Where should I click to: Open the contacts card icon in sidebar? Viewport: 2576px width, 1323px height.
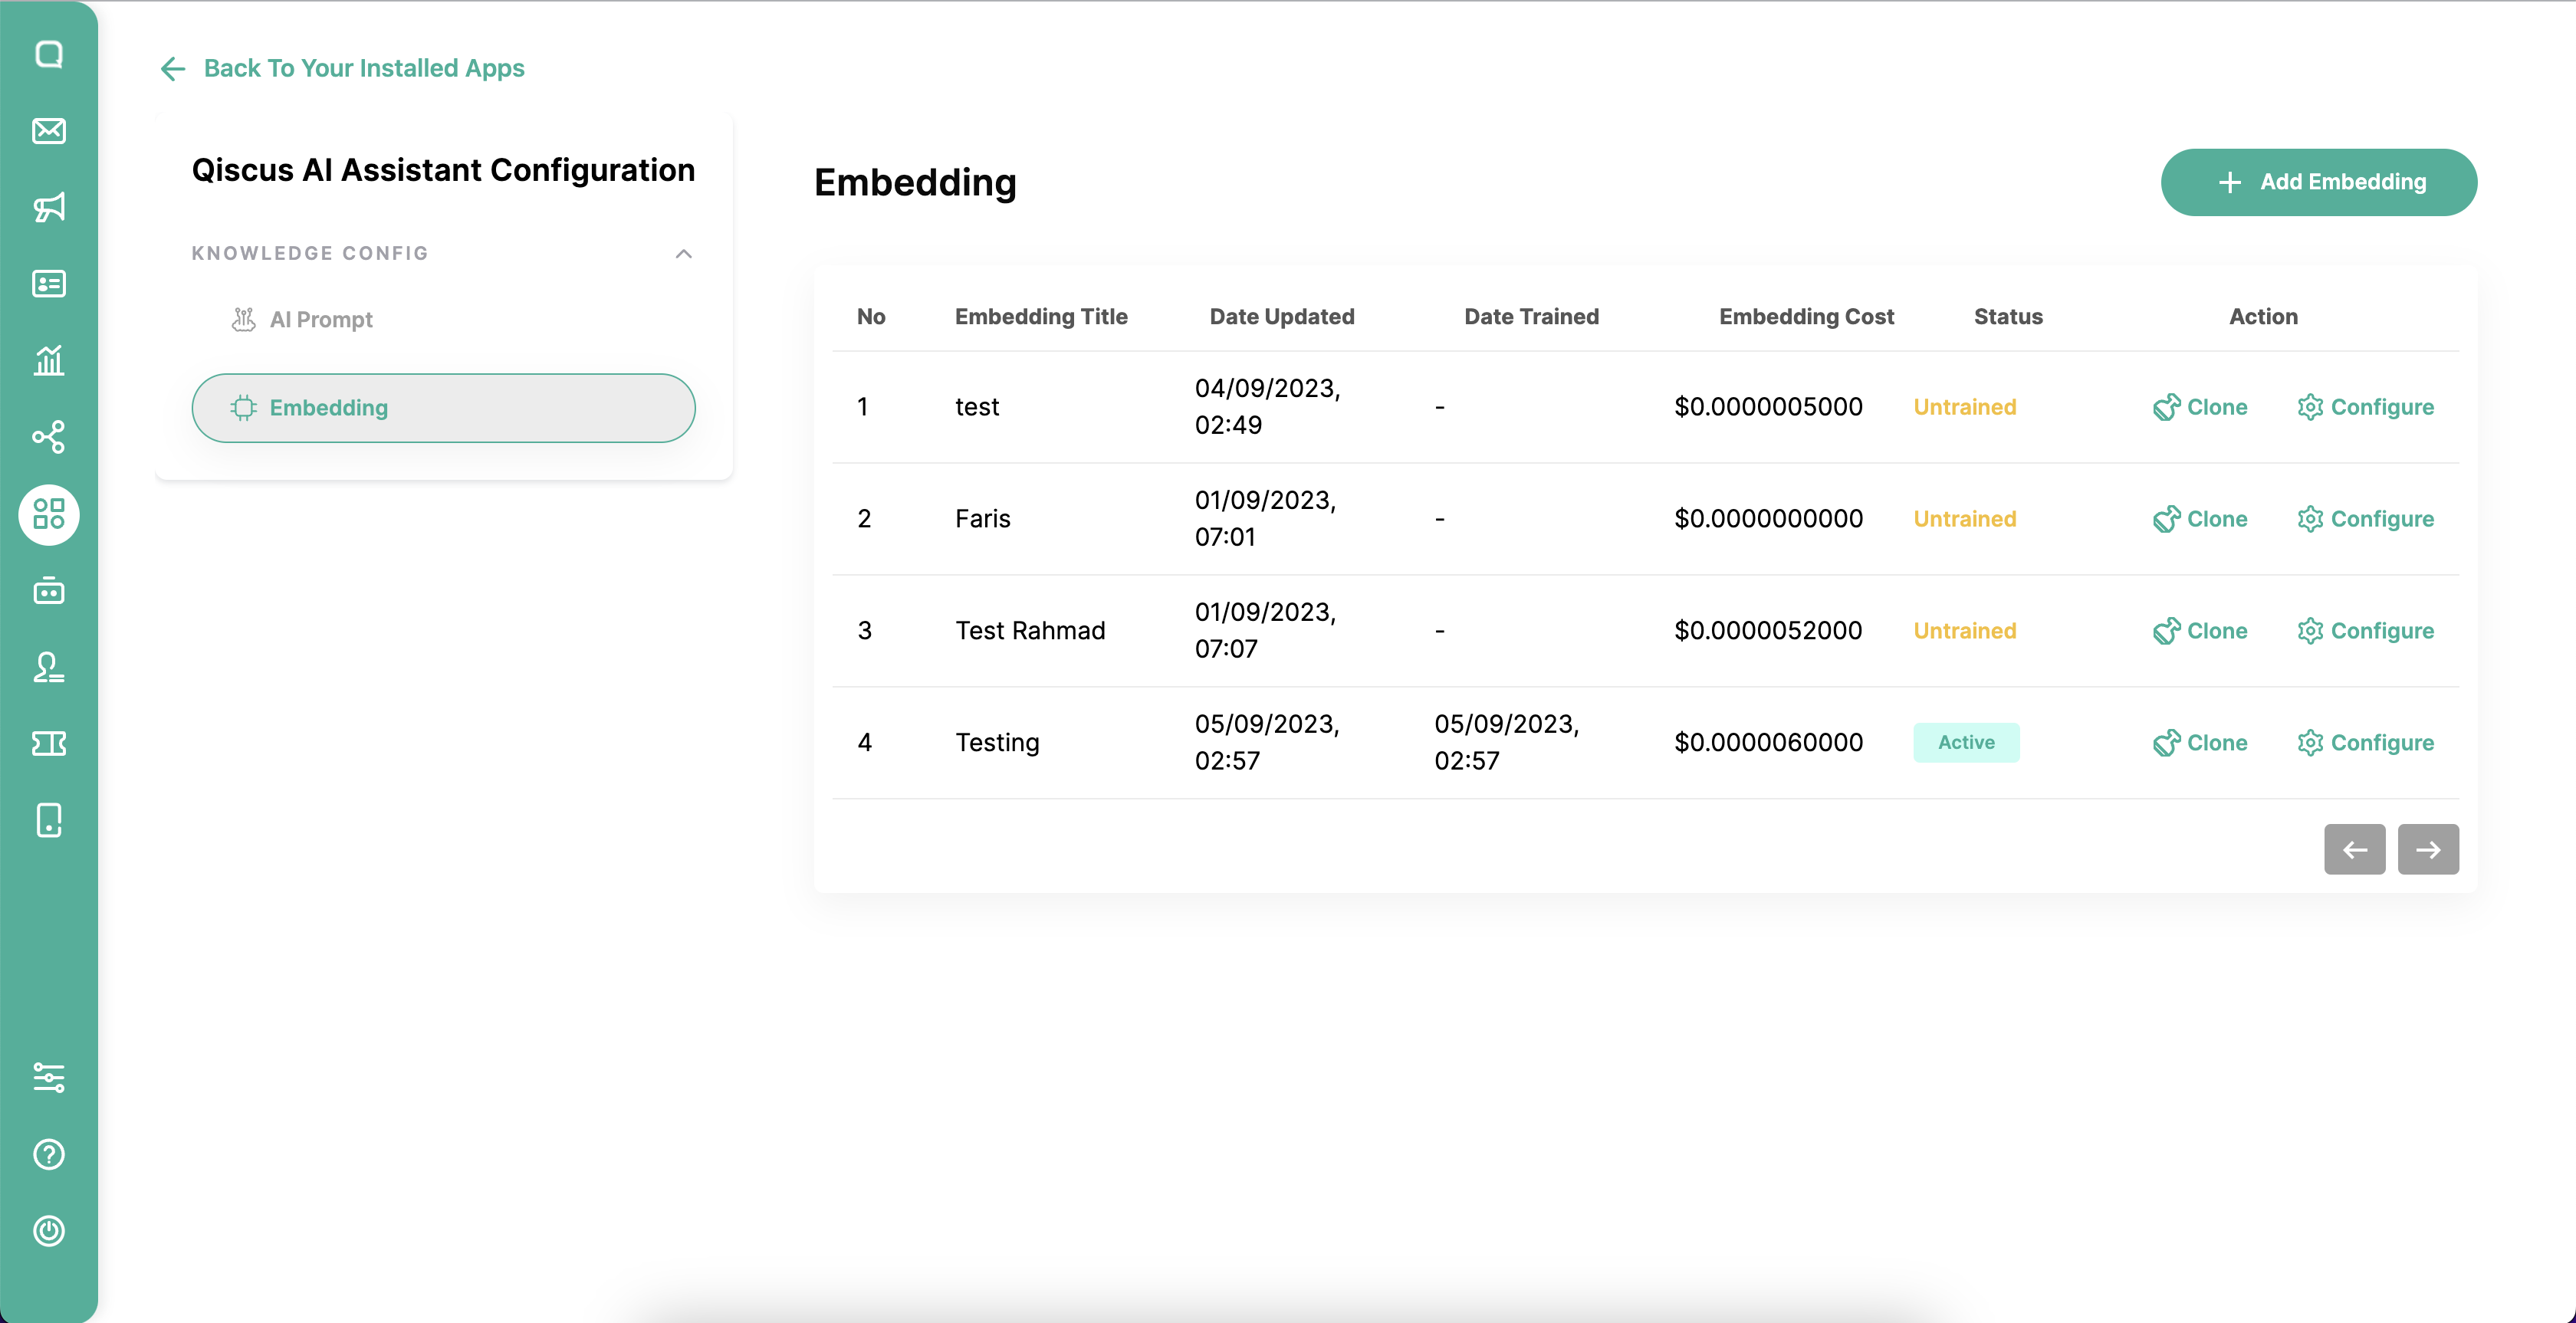(48, 284)
